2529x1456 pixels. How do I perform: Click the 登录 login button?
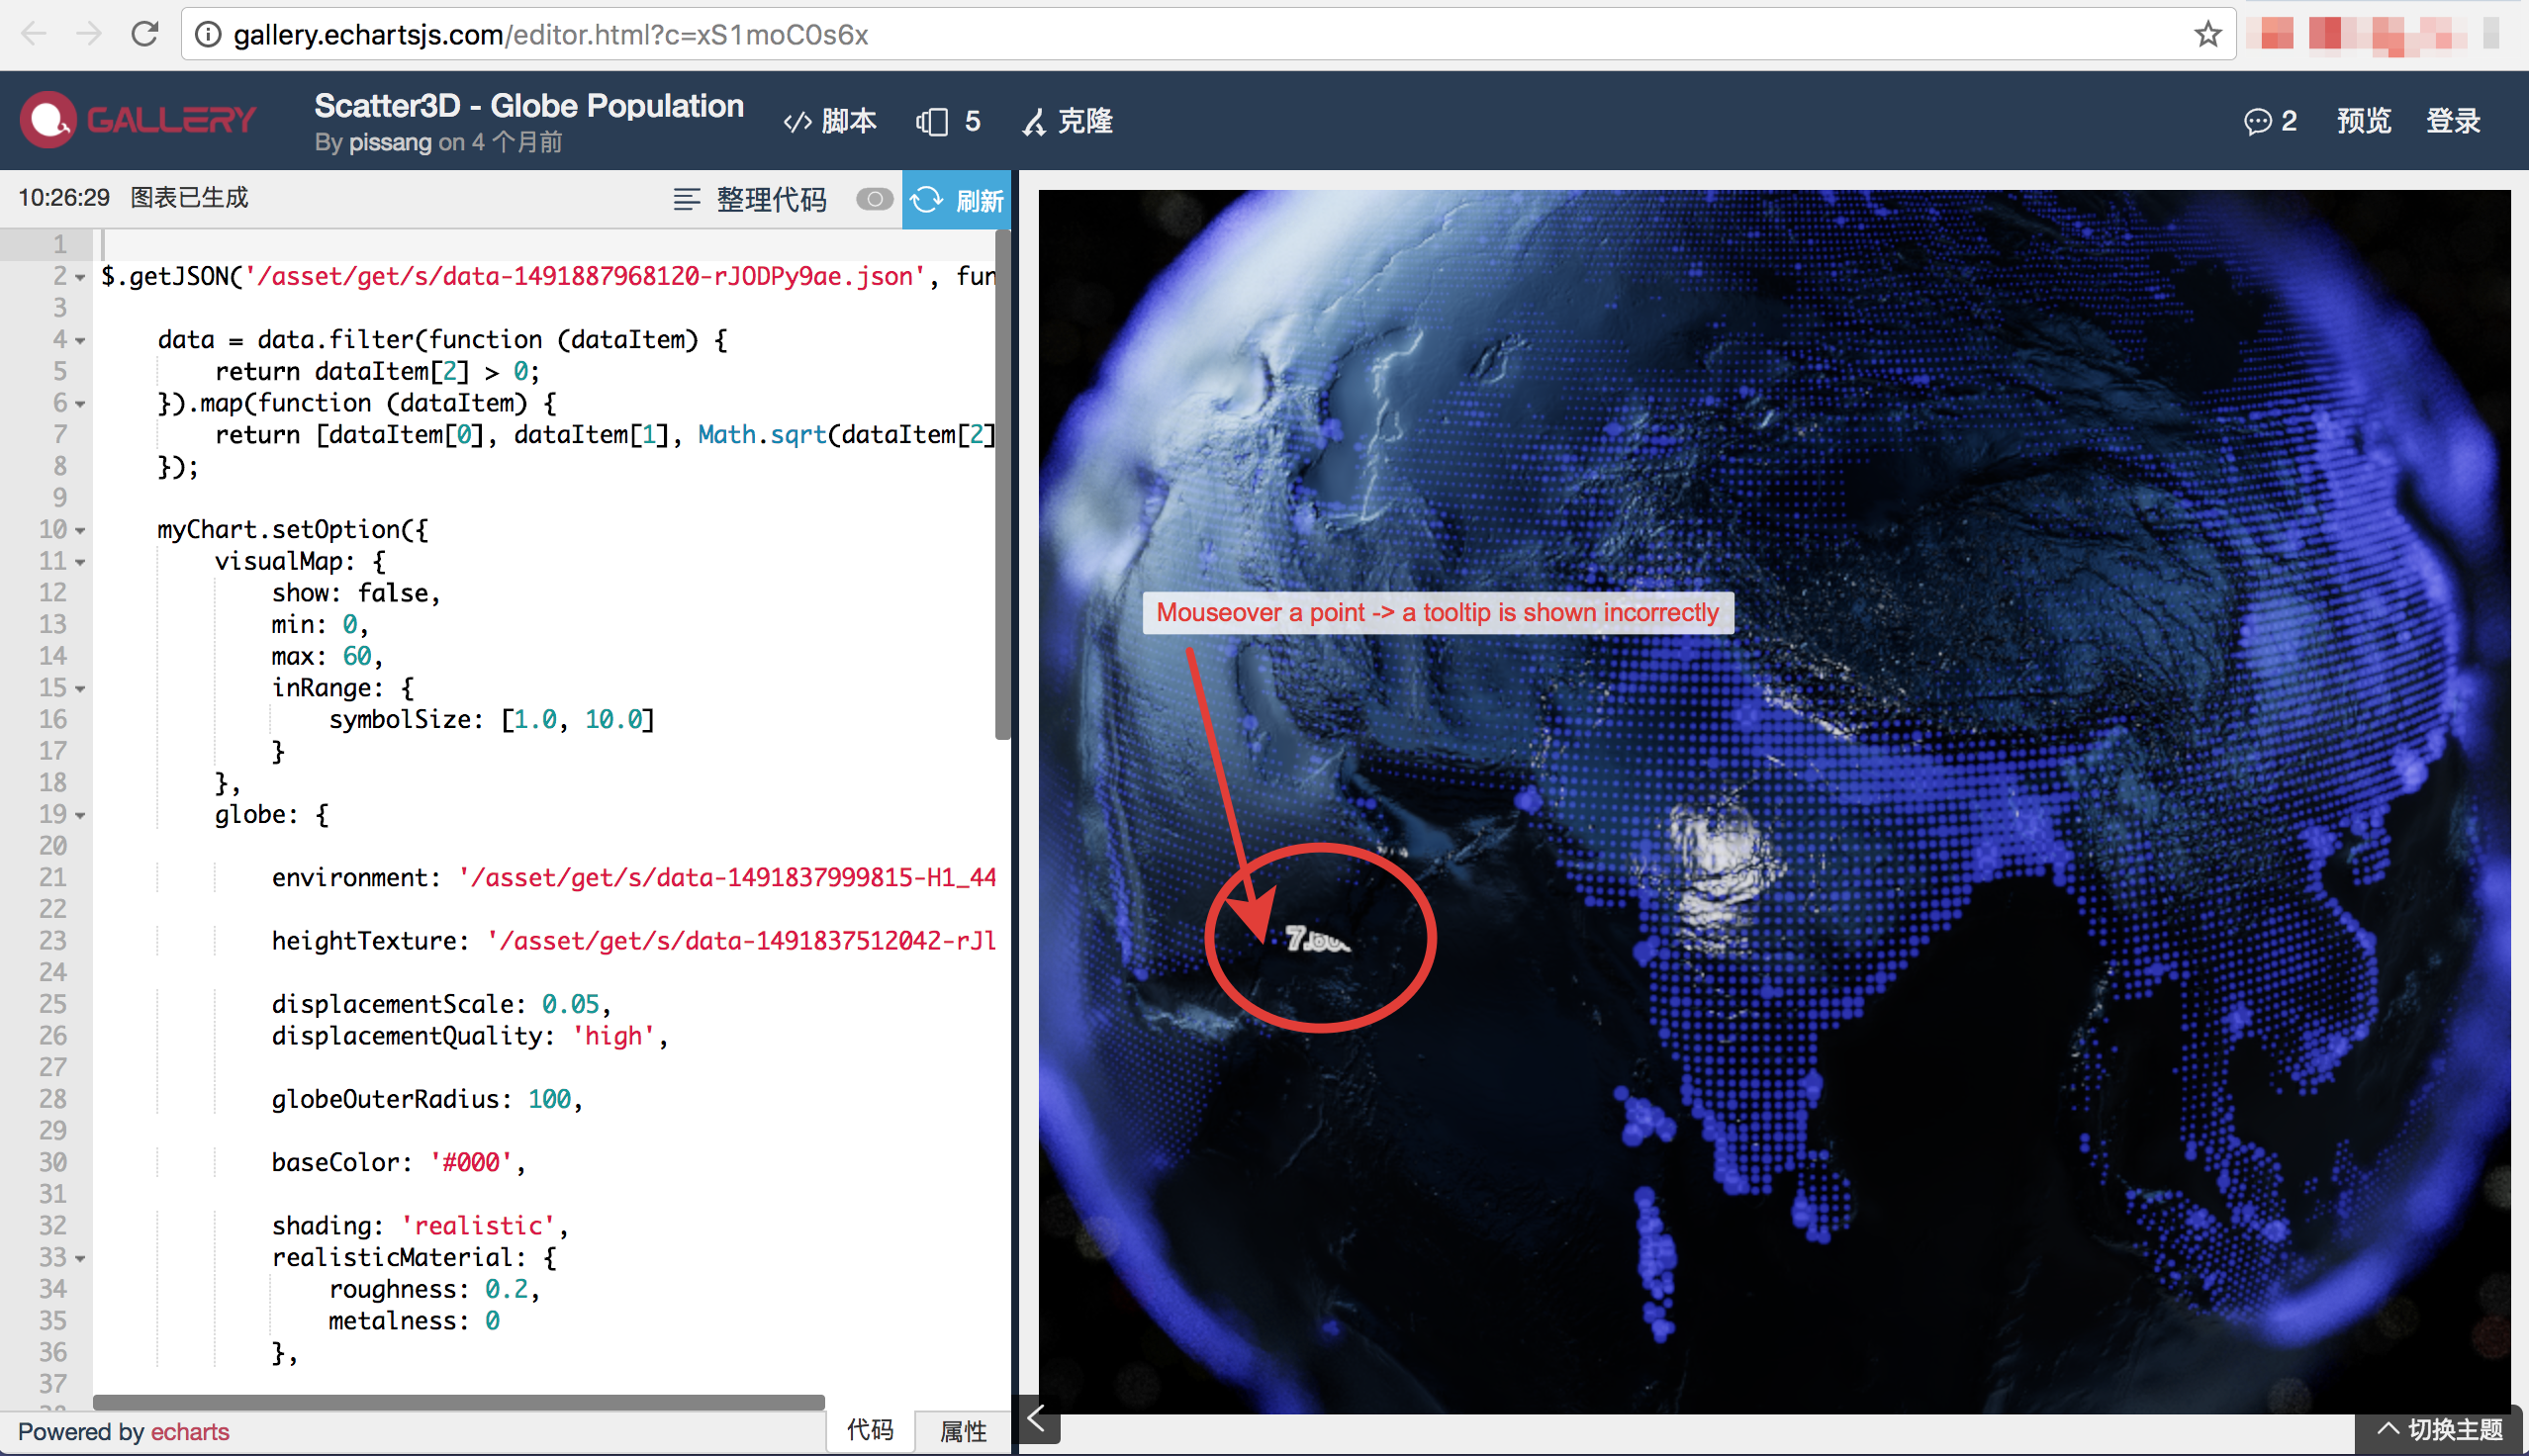2455,120
